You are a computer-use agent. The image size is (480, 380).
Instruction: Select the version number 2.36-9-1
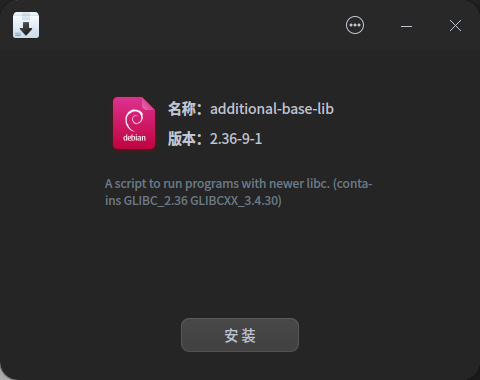pos(236,139)
